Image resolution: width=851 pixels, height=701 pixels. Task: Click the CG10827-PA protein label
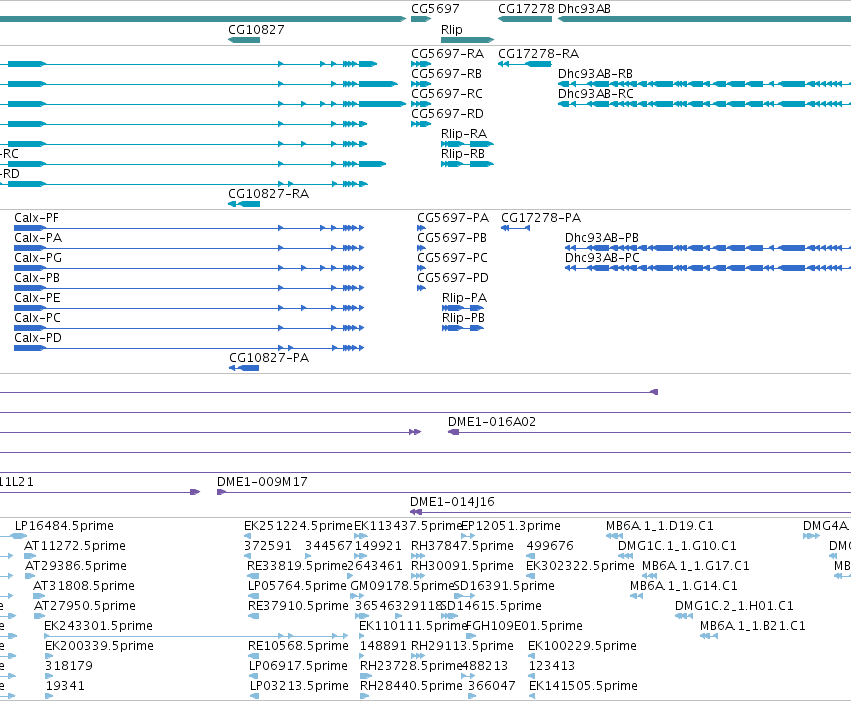[x=269, y=358]
